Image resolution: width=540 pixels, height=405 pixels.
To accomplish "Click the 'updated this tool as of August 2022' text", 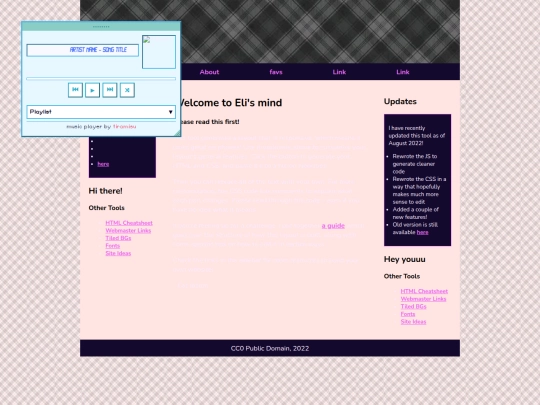I will pos(417,139).
